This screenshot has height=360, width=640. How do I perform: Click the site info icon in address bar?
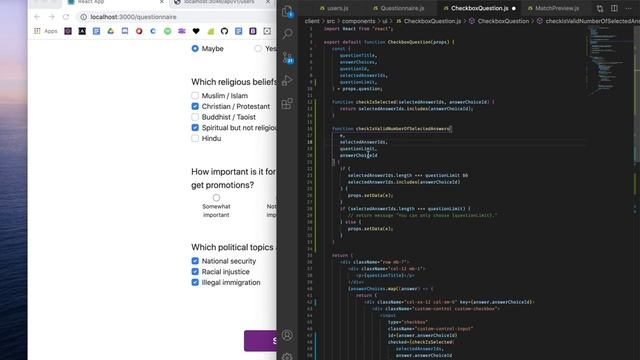pos(83,17)
